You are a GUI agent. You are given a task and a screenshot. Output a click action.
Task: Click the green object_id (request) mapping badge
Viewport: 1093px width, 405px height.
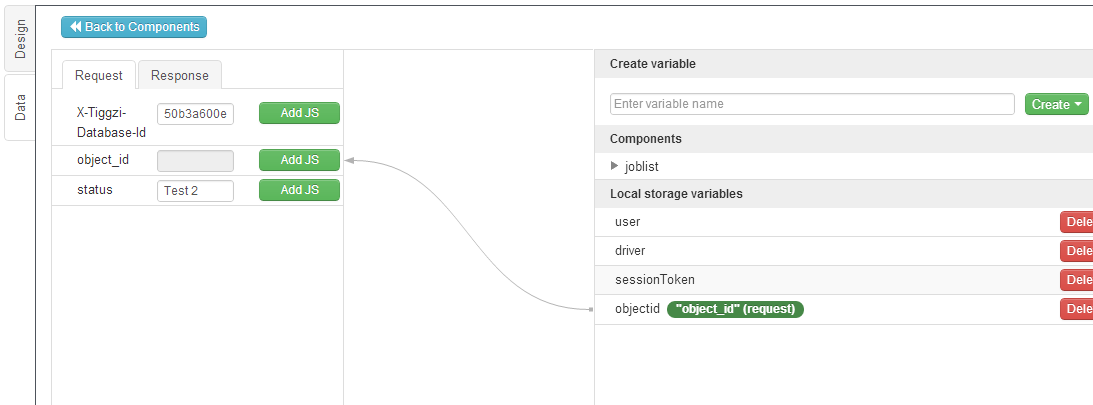tap(735, 309)
